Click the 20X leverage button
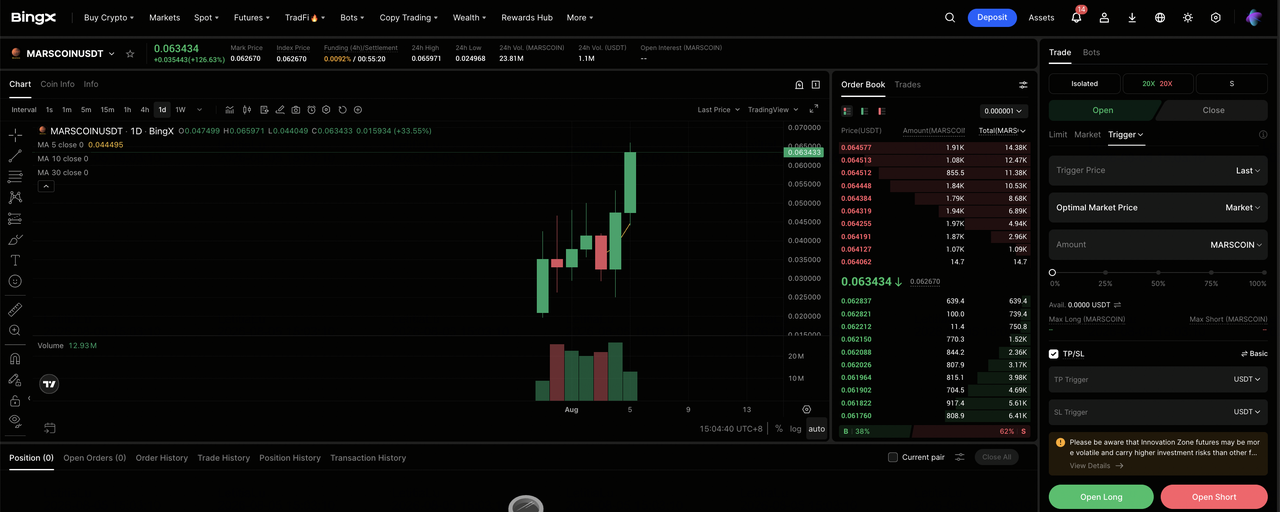The image size is (1280, 512). click(1158, 84)
